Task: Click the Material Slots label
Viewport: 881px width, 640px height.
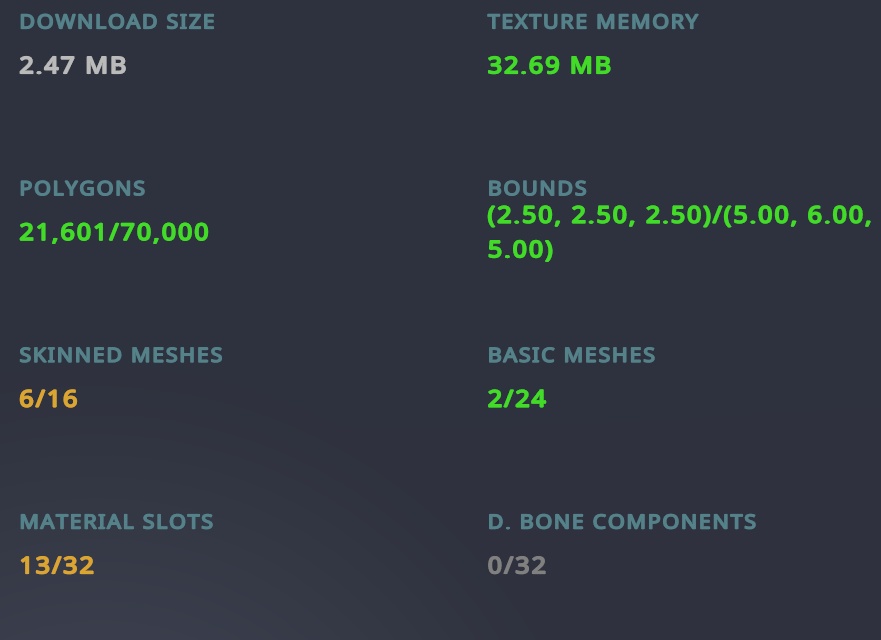Action: [x=116, y=522]
